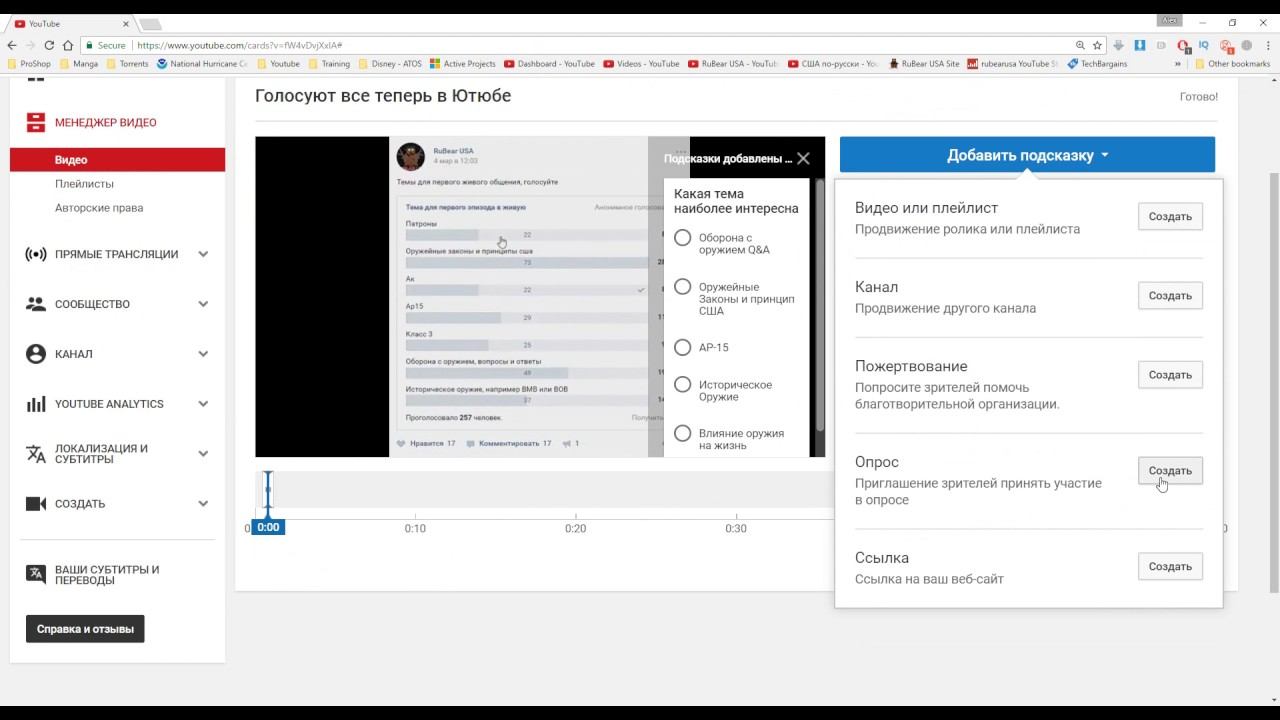Viewport: 1280px width, 720px height.
Task: Open Менеджер видео section
Action: pyautogui.click(x=105, y=122)
